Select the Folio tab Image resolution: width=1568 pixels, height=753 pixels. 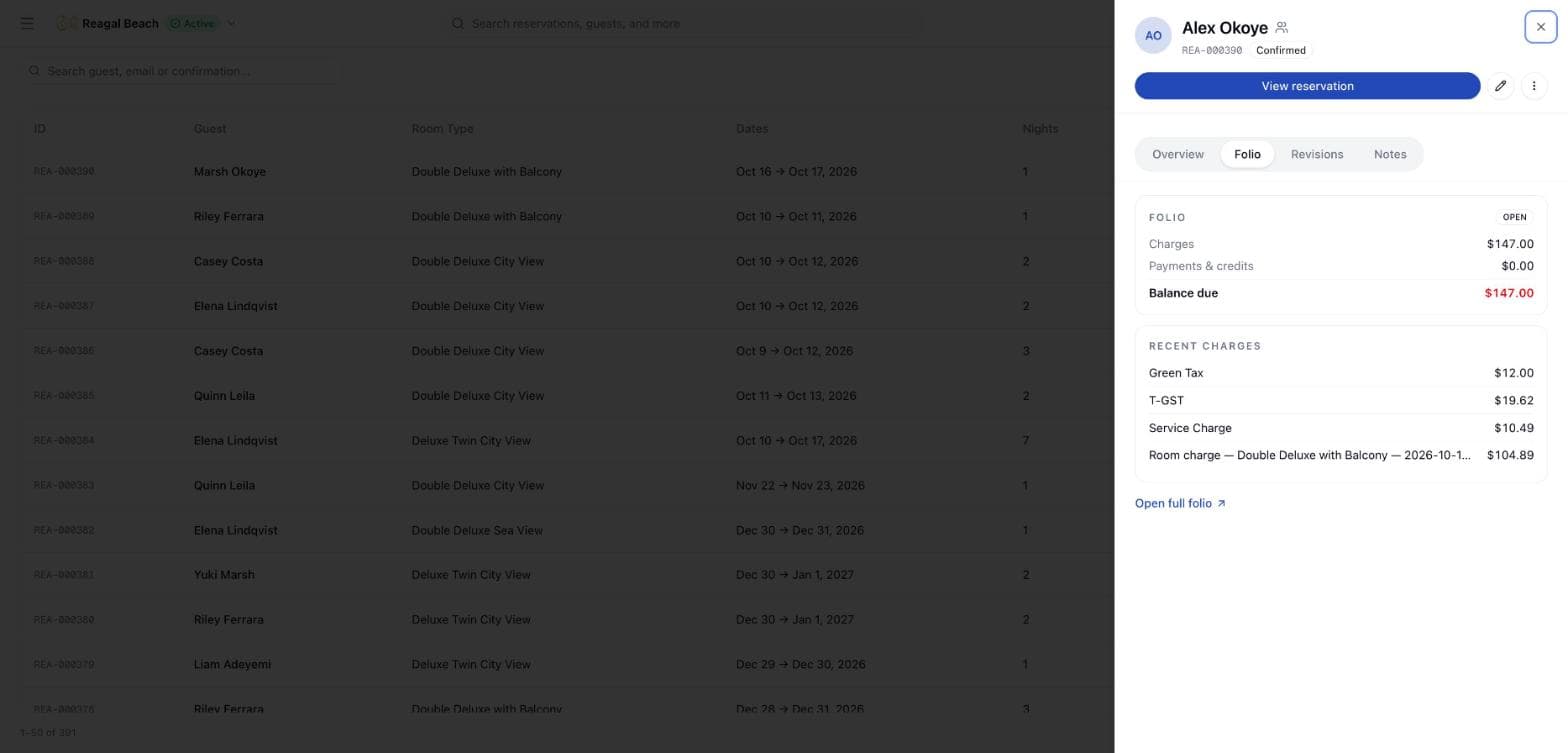[x=1247, y=154]
